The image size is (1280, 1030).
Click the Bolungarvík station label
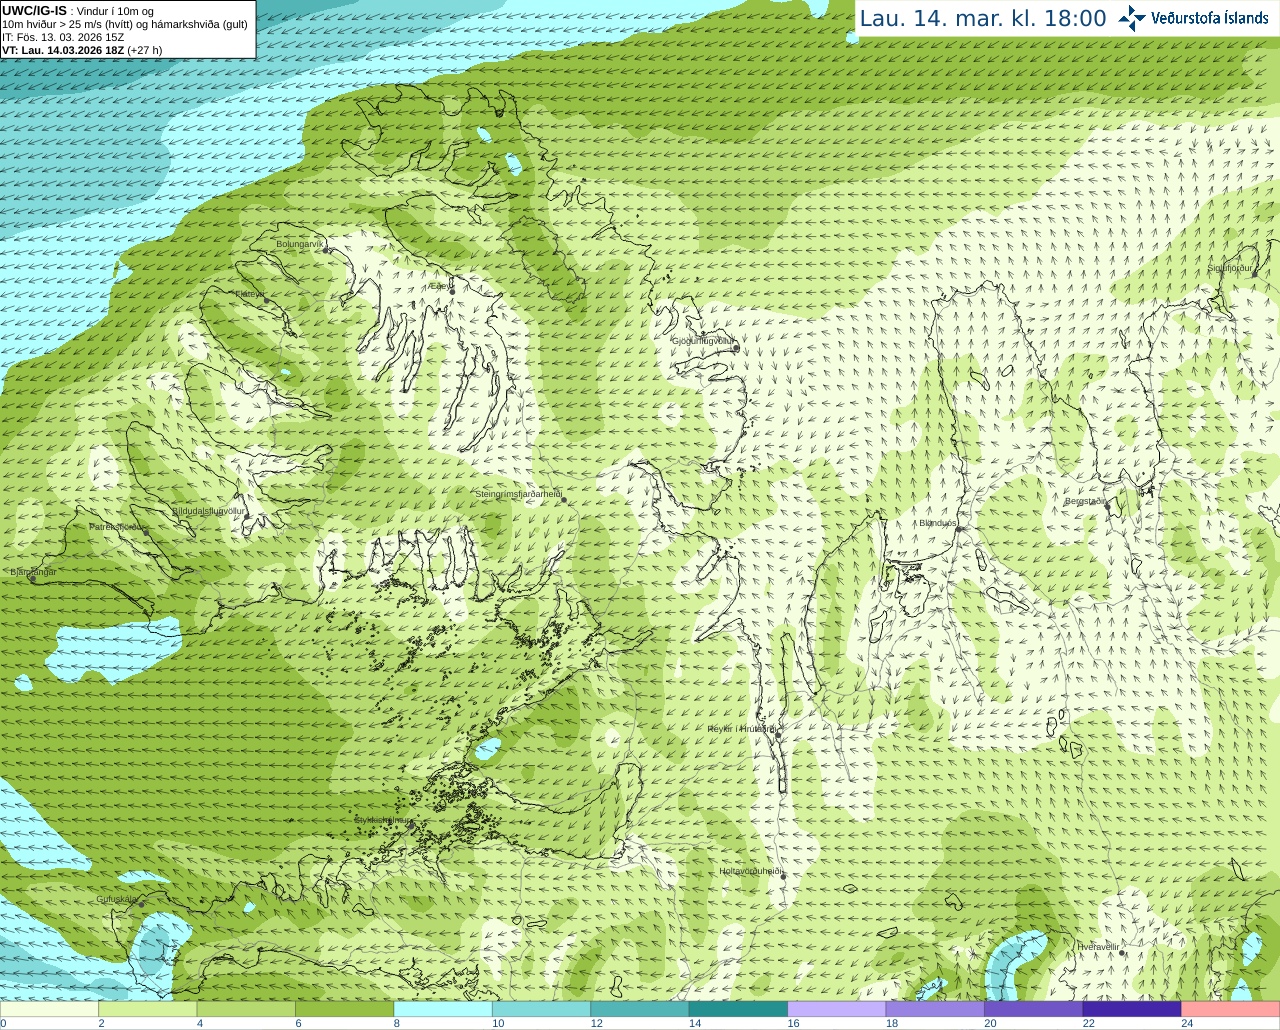point(299,244)
